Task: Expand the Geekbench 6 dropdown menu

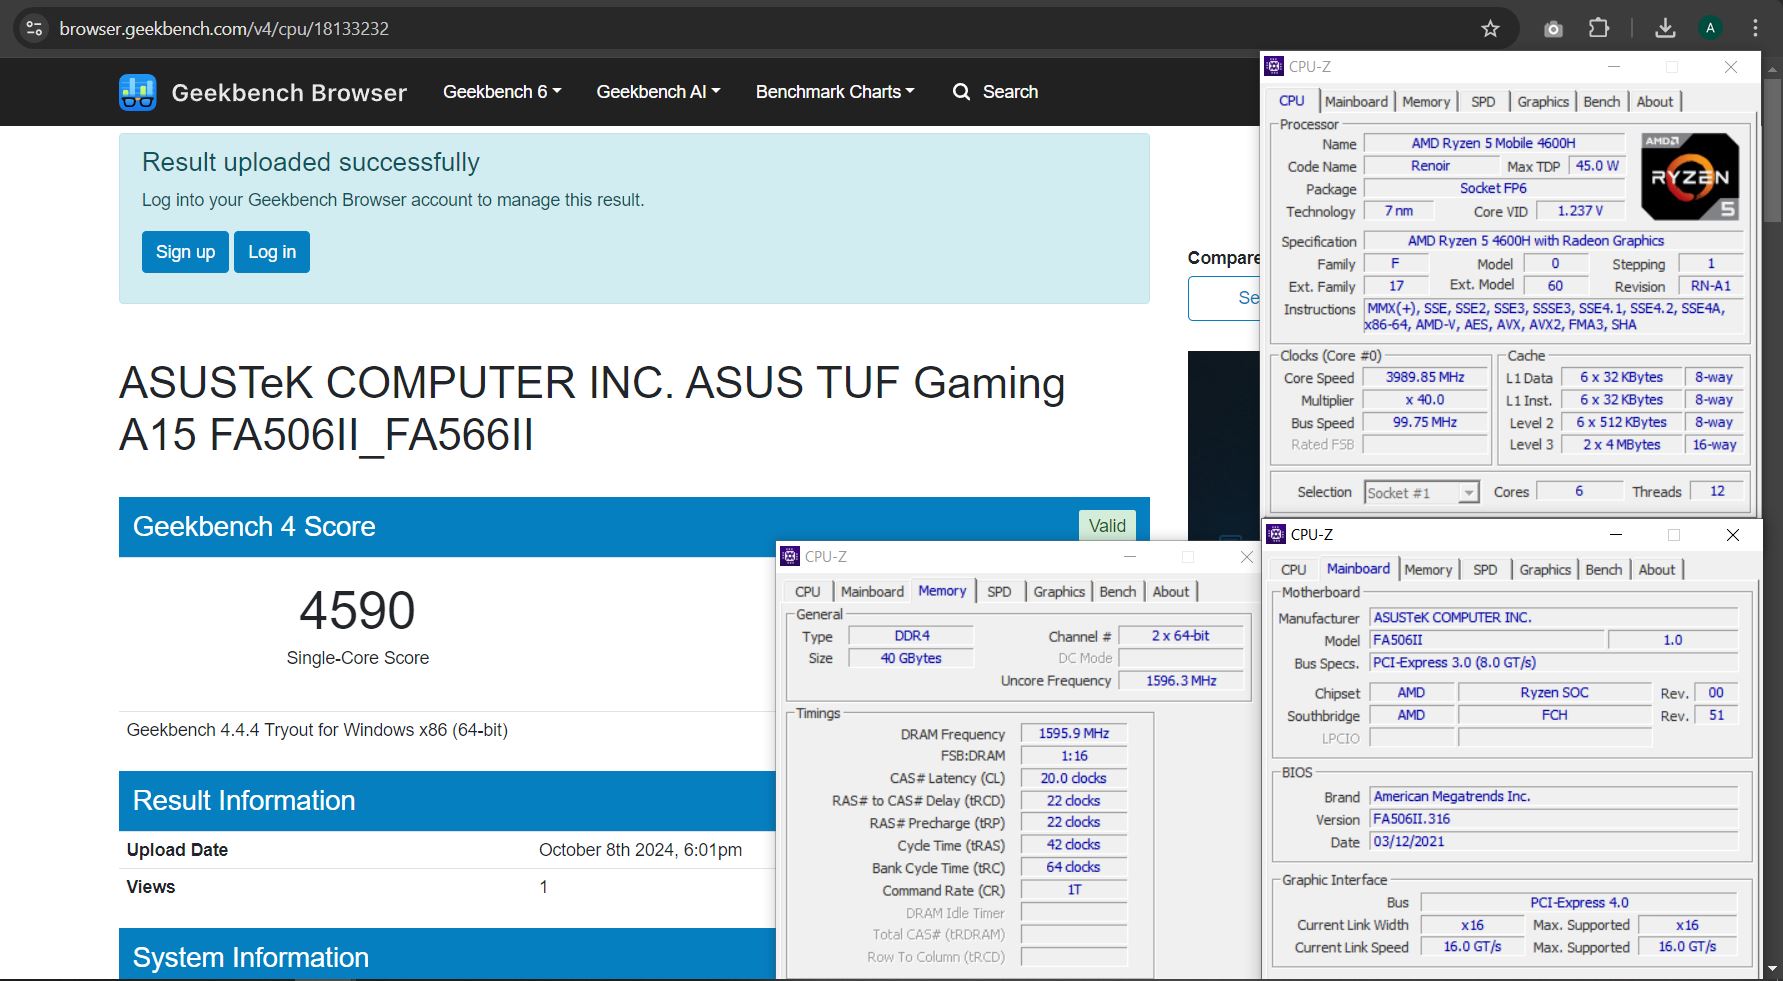Action: (x=502, y=92)
